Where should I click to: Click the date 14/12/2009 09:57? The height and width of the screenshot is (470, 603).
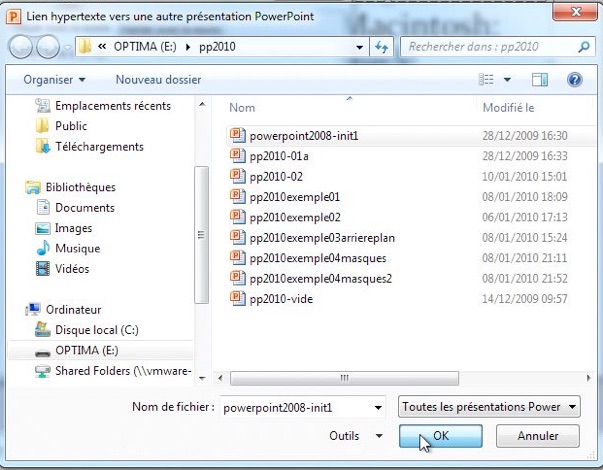(x=525, y=299)
